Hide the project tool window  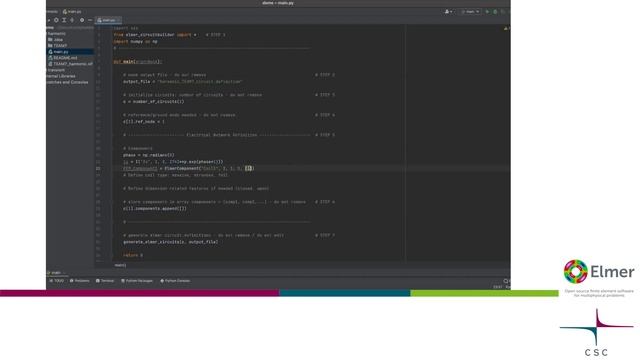click(90, 20)
